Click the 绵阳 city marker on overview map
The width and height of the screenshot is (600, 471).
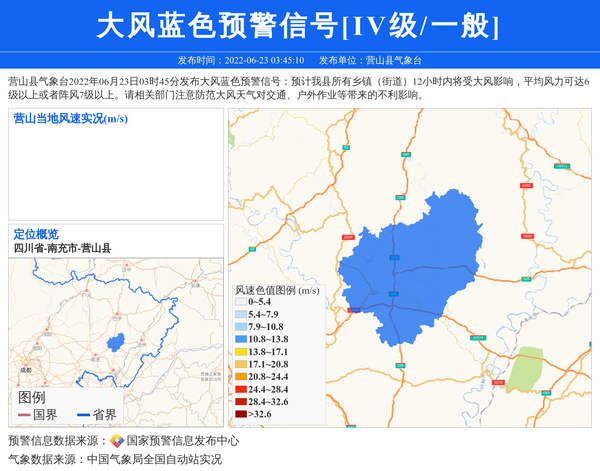pyautogui.click(x=47, y=329)
